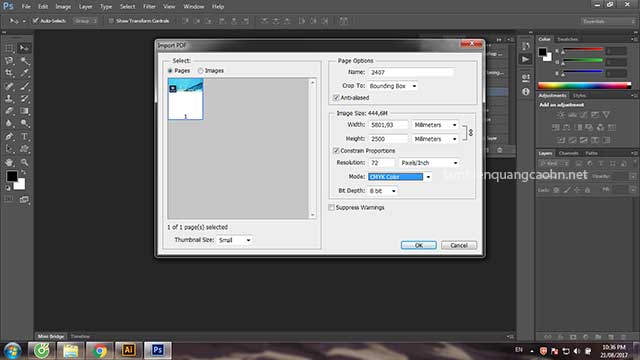Open the Mode dropdown

[x=400, y=177]
